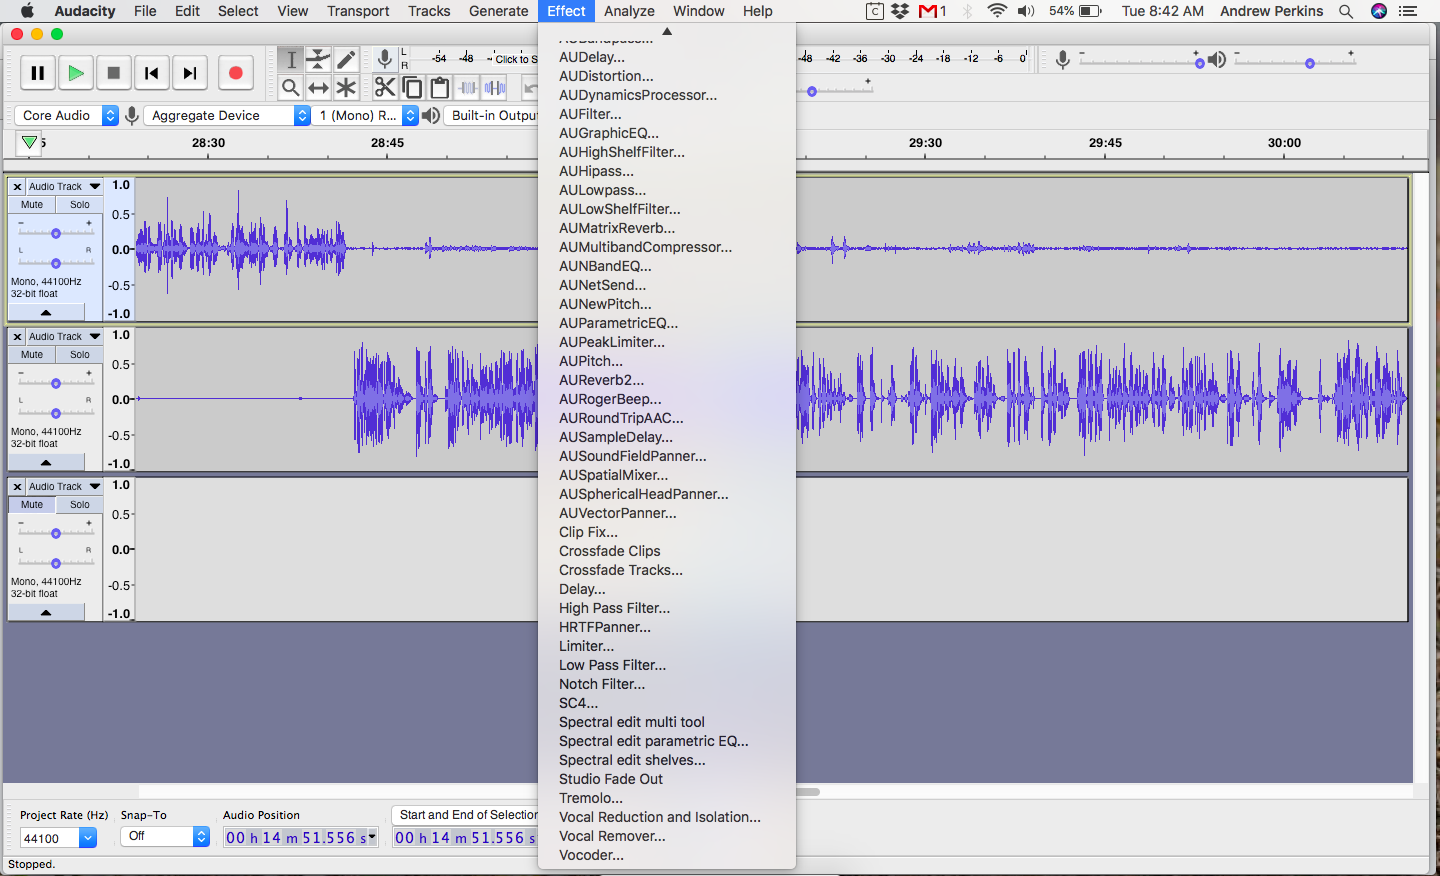The height and width of the screenshot is (876, 1440).
Task: Adjust the gain slider on the second track
Action: (54, 382)
